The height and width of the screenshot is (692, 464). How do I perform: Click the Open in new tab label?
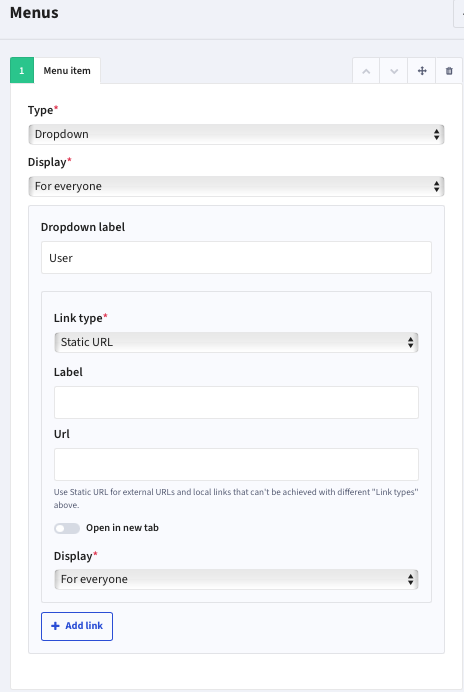click(x=122, y=528)
